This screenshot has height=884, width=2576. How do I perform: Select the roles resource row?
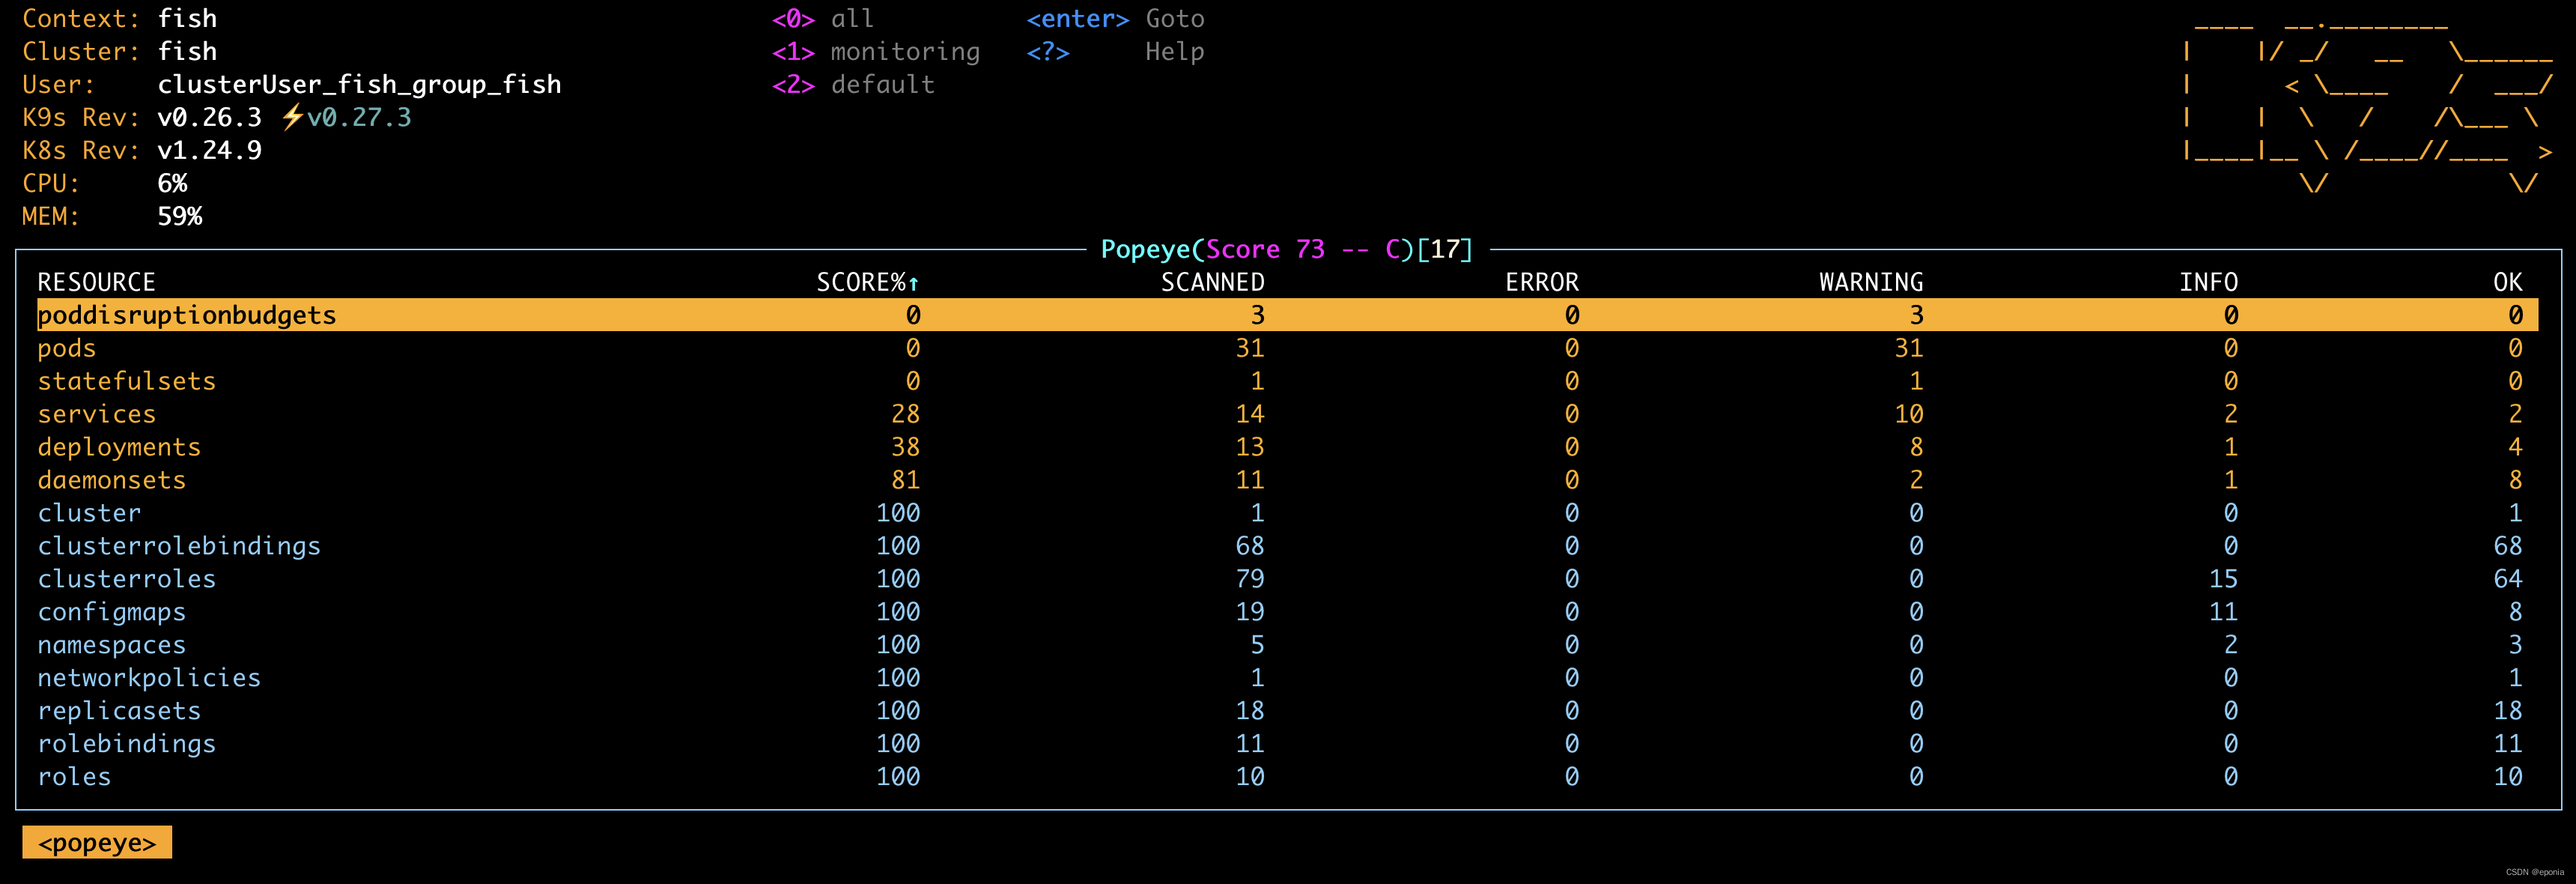tap(1287, 777)
